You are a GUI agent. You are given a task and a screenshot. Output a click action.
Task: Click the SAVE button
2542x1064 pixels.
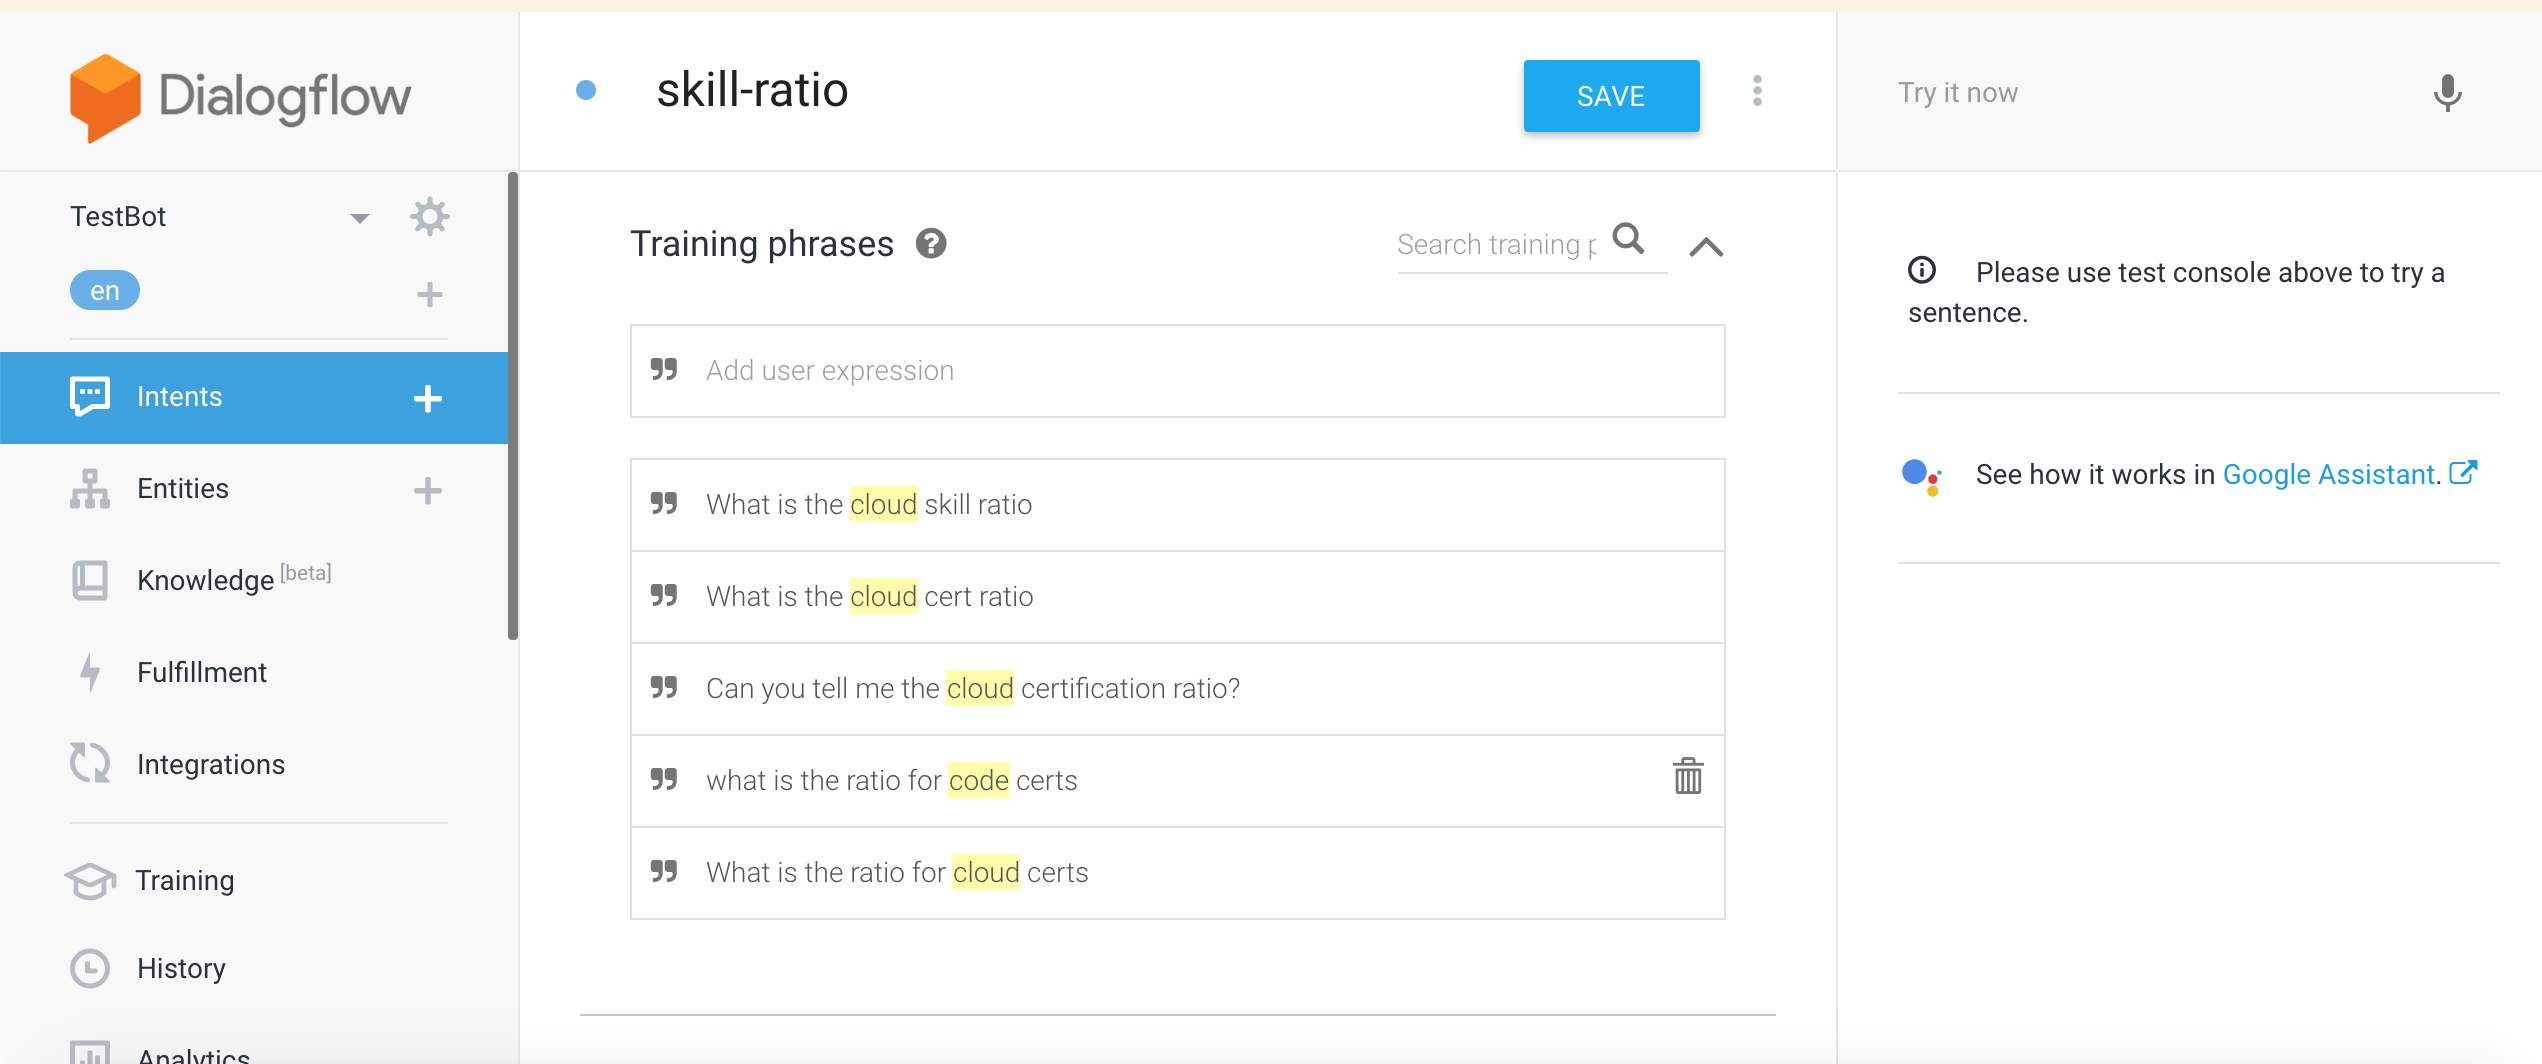click(1610, 96)
